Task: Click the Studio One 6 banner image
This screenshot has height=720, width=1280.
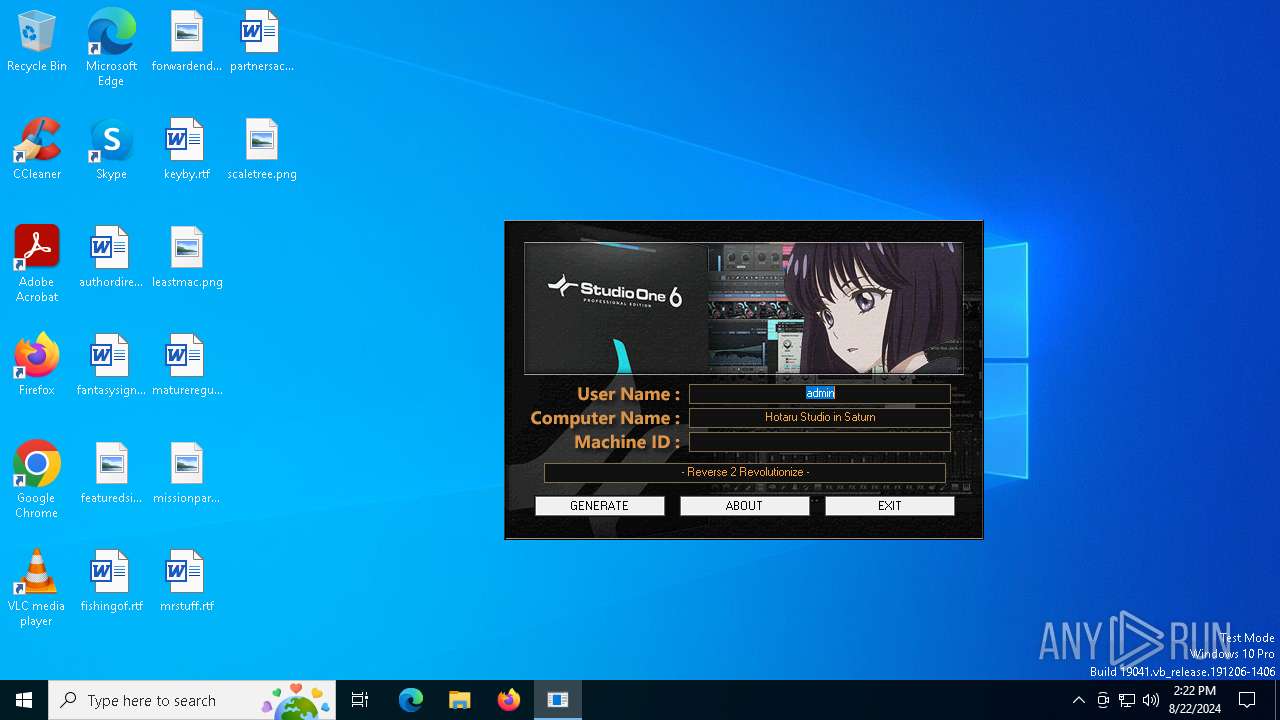Action: pyautogui.click(x=743, y=308)
